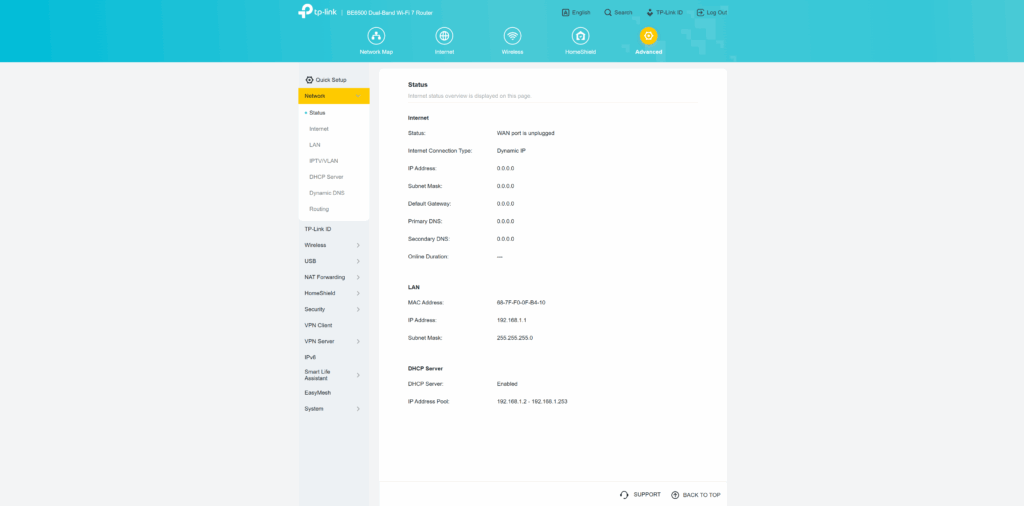Screen dimensions: 1024x506
Task: Expand the Smart Life Assistant chevron
Action: (x=358, y=375)
